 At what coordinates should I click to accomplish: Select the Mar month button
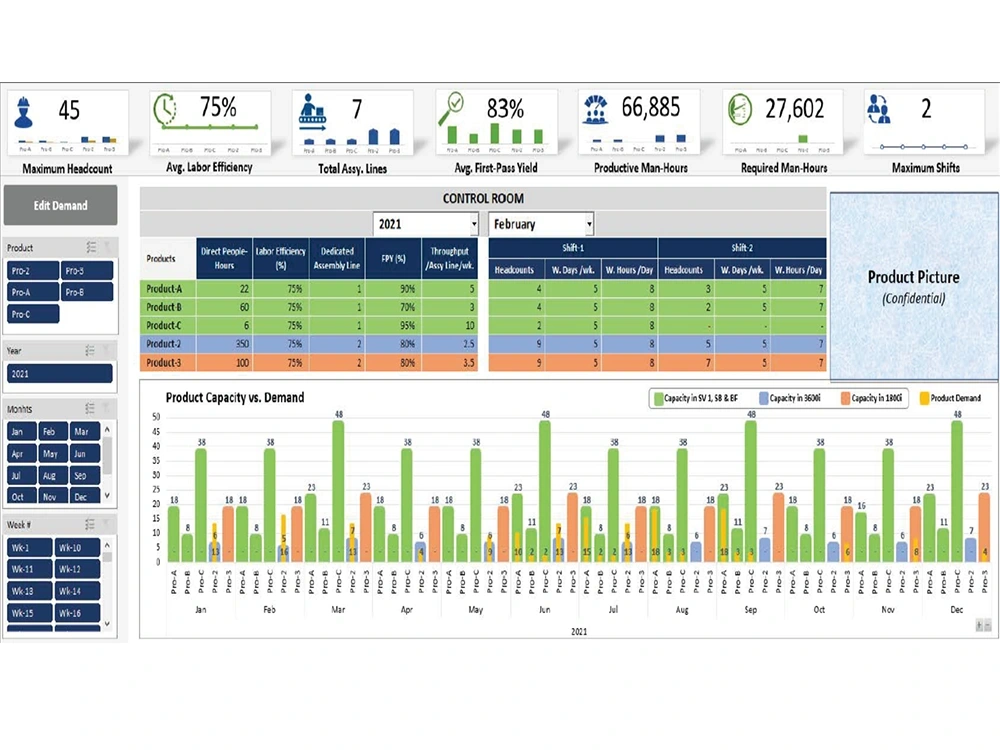pos(85,432)
